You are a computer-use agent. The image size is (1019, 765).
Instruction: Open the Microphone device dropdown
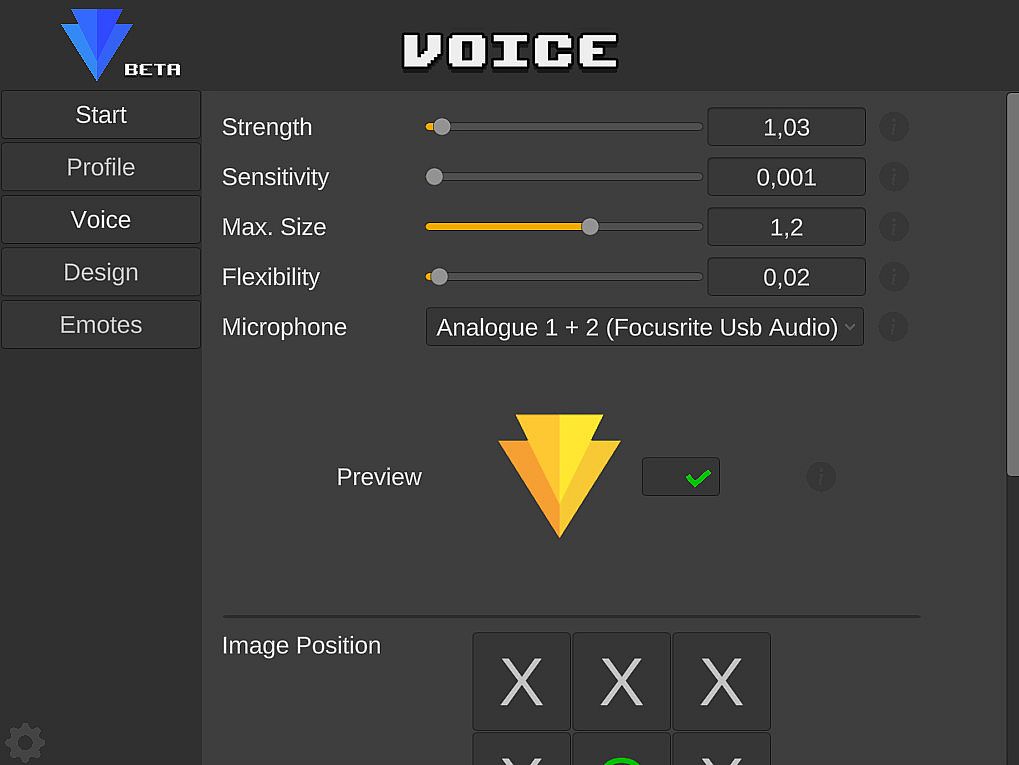(x=645, y=327)
